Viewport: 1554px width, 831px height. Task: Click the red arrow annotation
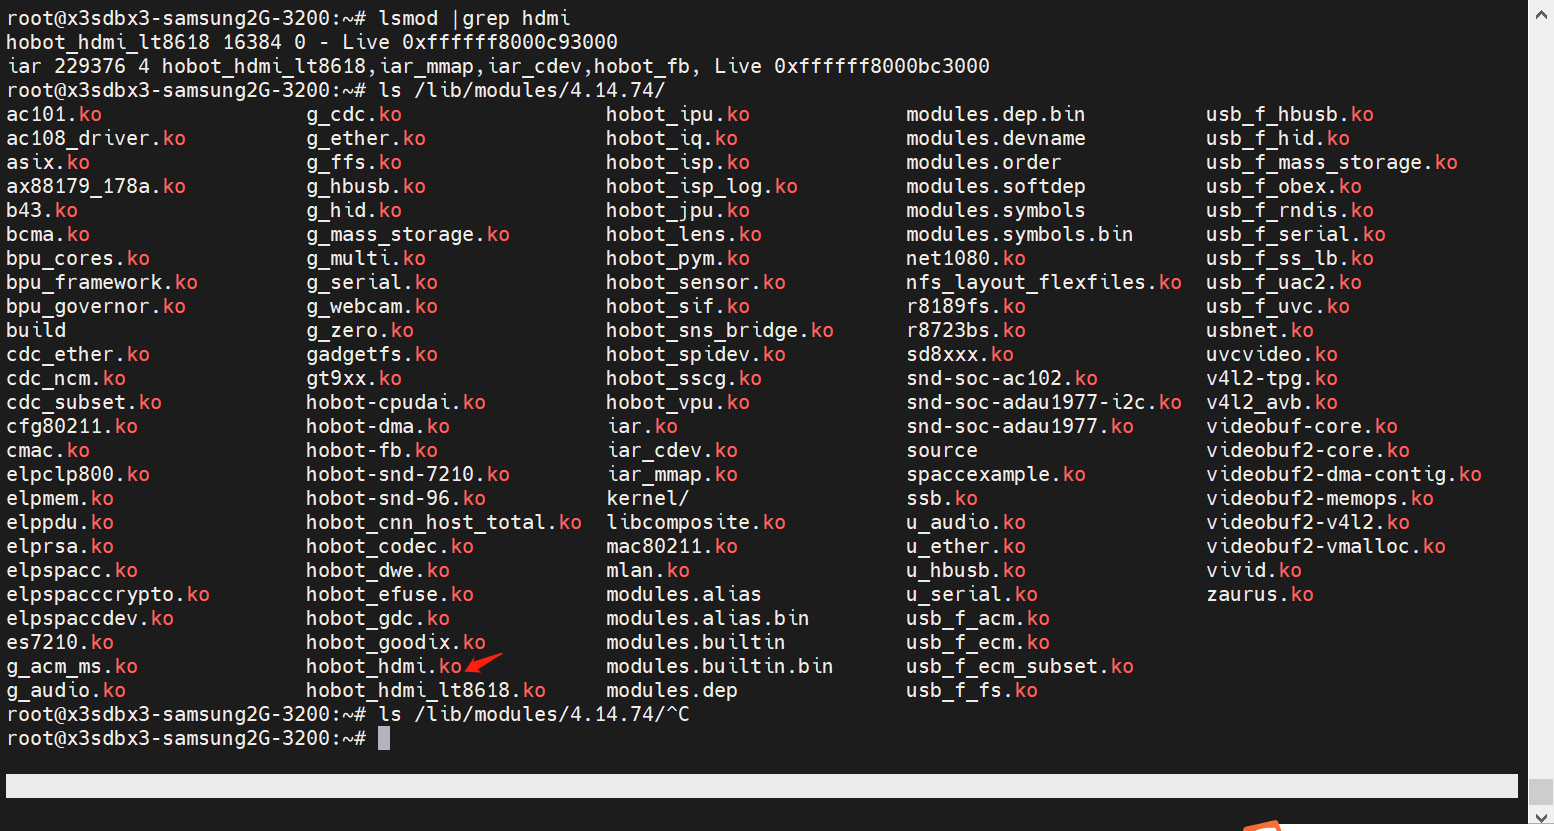pos(484,662)
